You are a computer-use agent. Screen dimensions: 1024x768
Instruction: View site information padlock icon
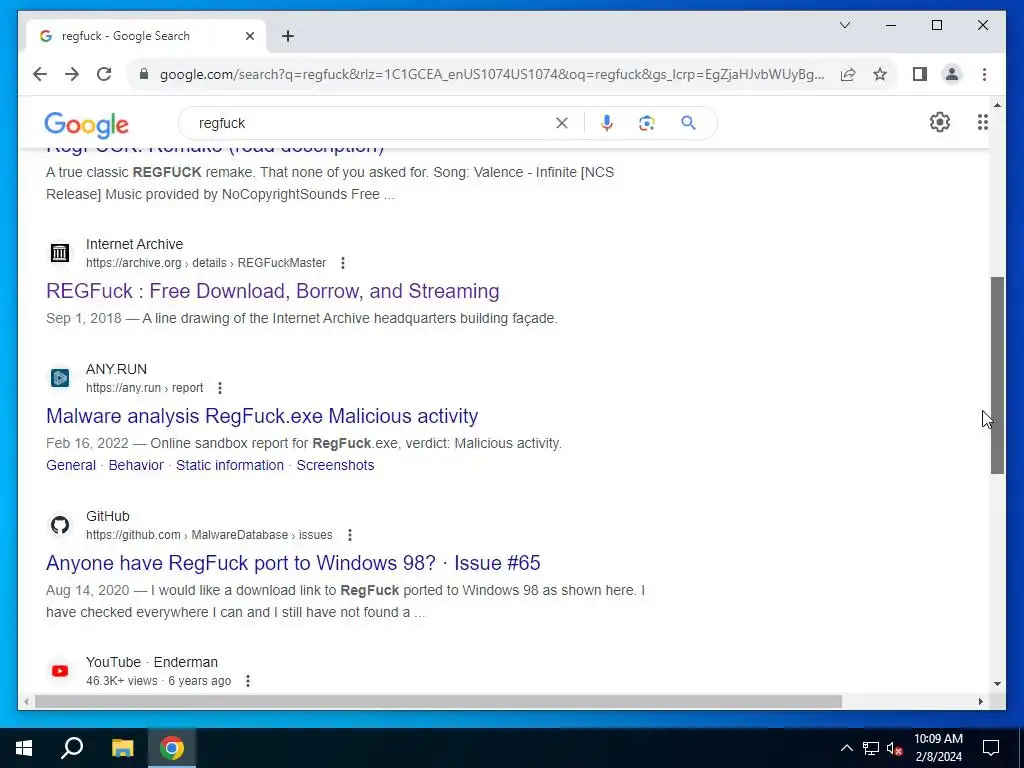point(144,74)
